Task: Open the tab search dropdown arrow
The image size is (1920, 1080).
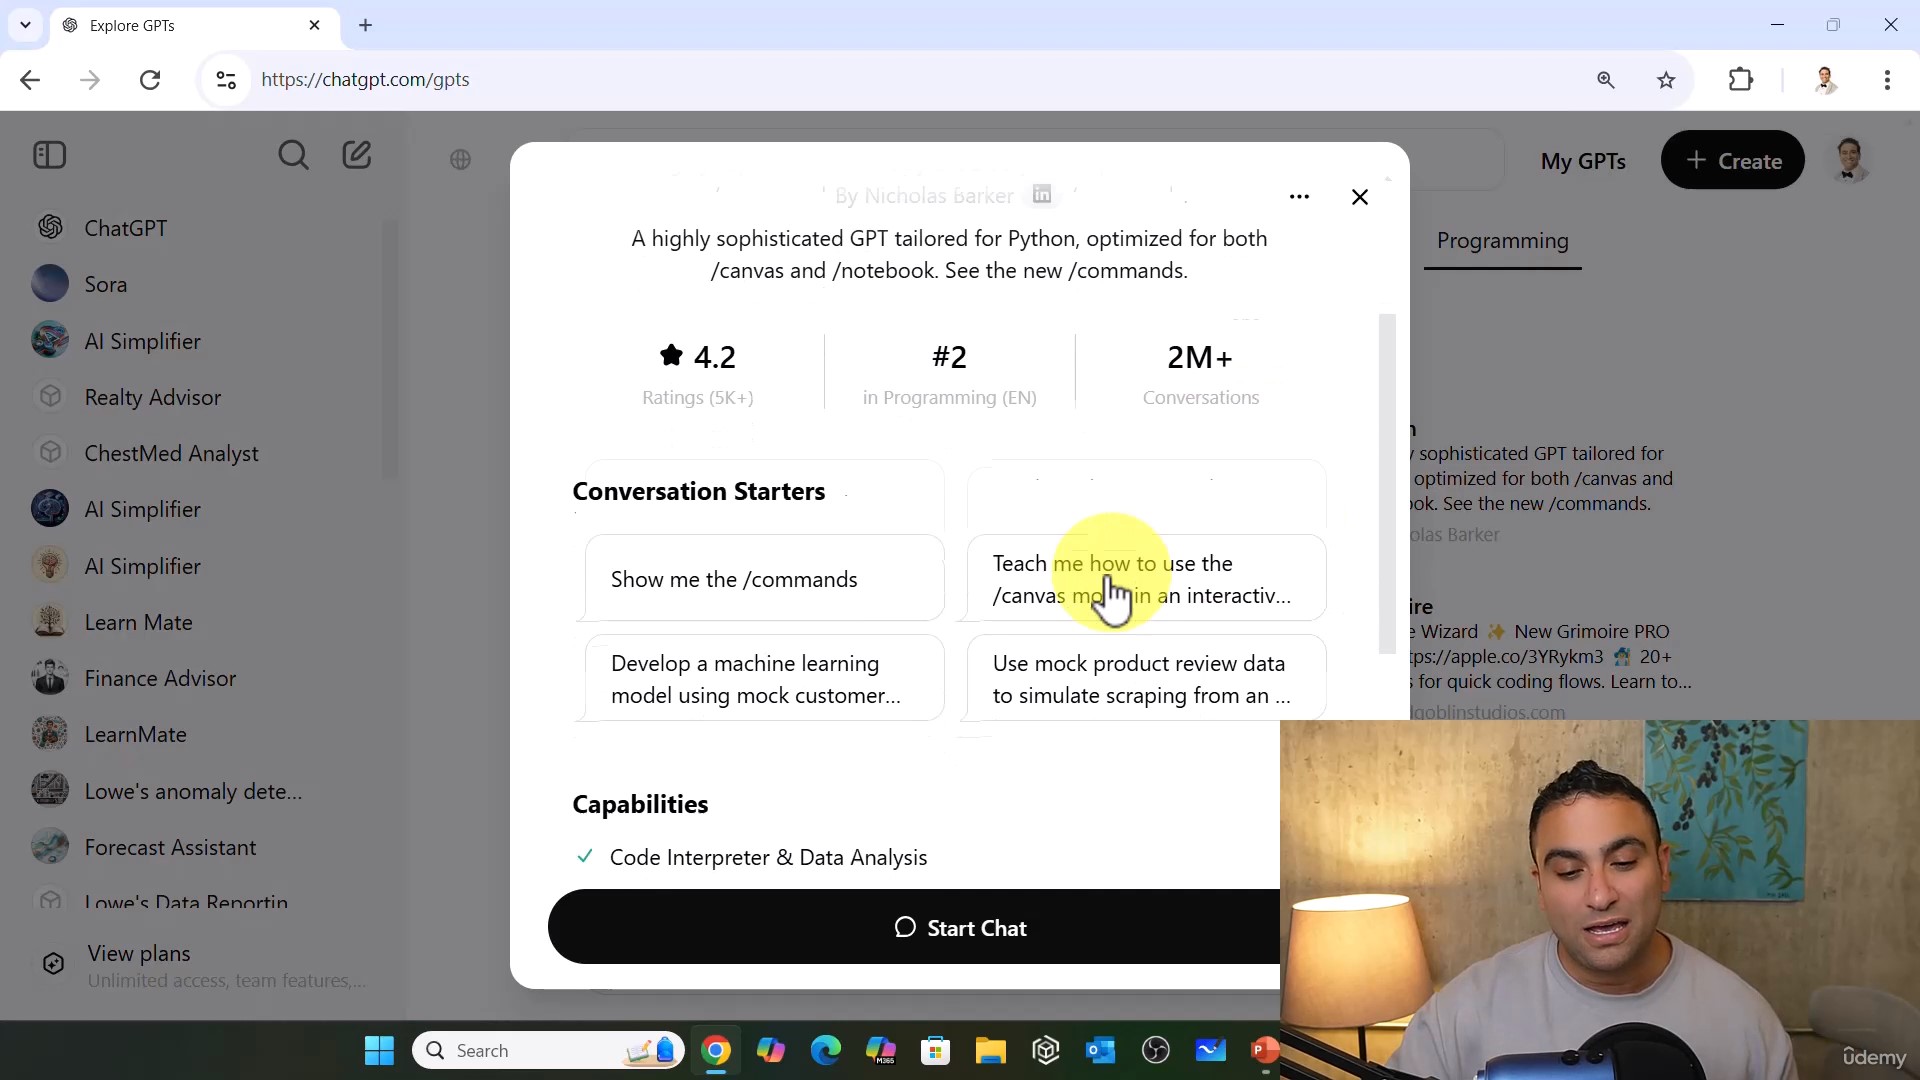Action: [25, 25]
